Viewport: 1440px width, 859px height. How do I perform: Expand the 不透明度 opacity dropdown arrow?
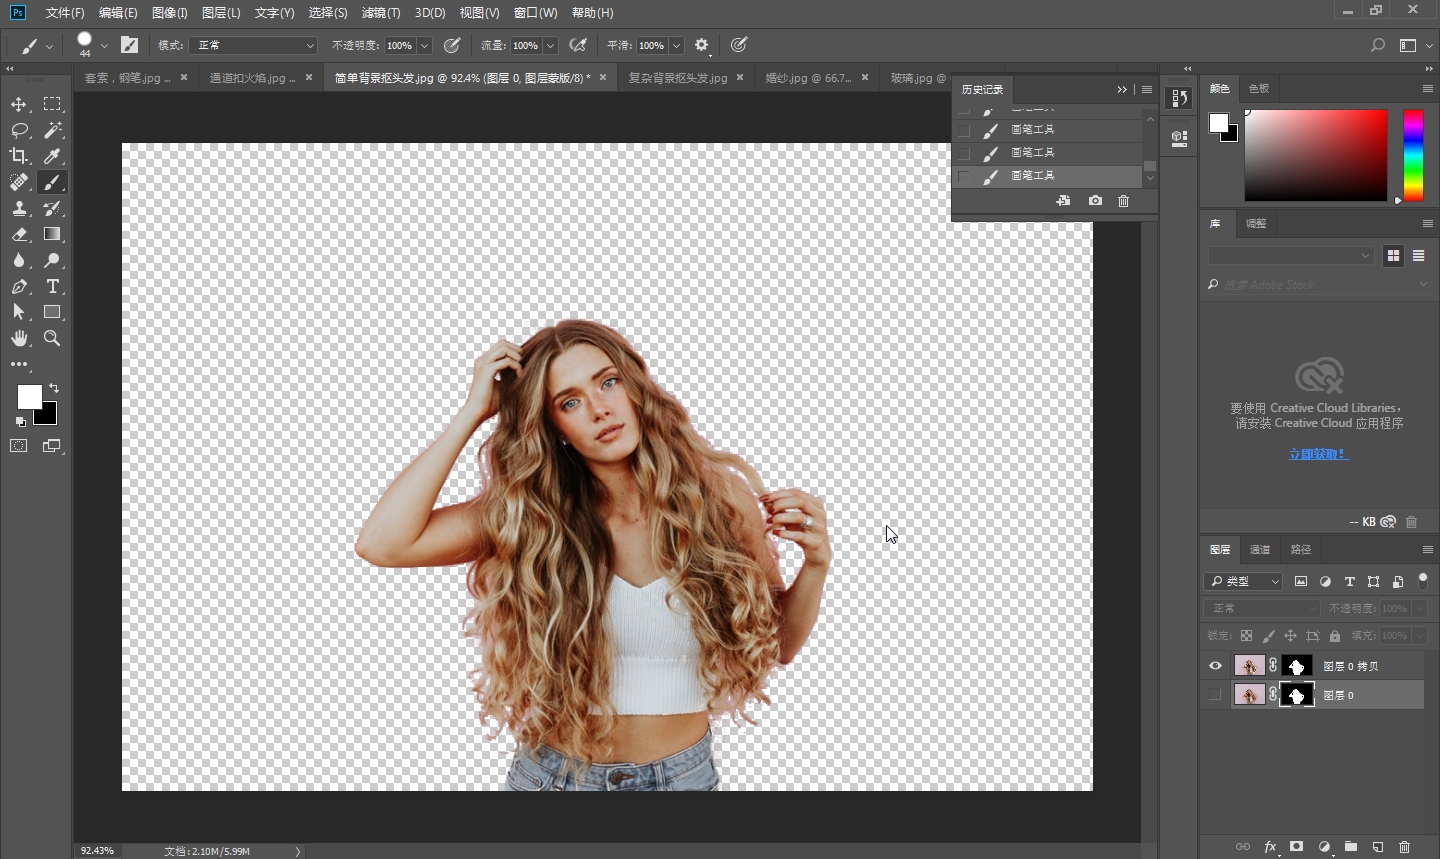coord(424,45)
